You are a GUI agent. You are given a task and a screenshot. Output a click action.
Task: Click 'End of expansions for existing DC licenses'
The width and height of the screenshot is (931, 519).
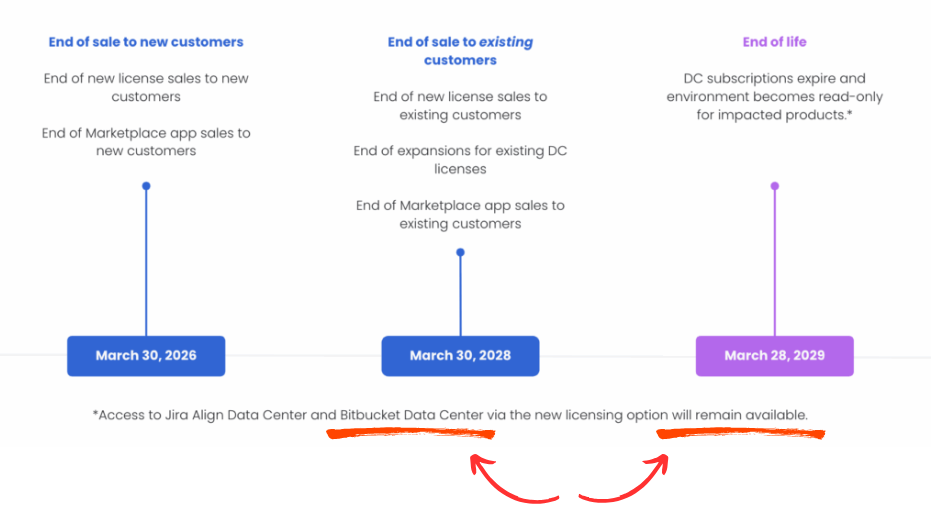[x=460, y=160]
